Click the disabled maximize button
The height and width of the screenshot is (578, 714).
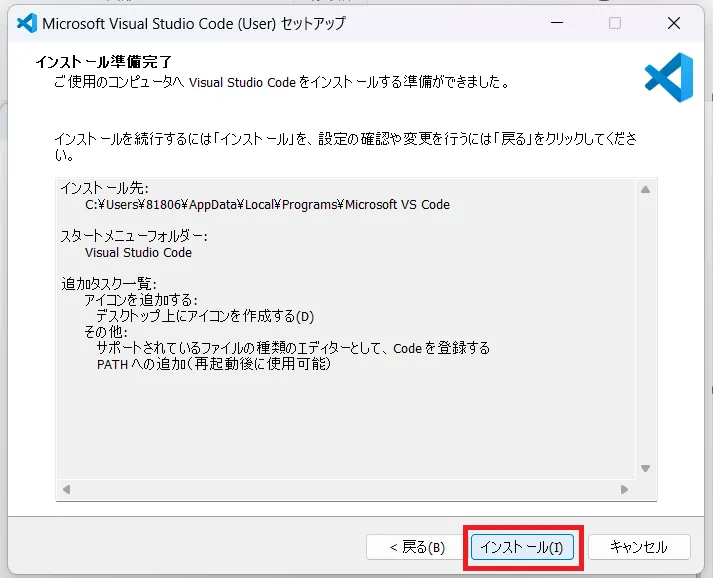[615, 23]
